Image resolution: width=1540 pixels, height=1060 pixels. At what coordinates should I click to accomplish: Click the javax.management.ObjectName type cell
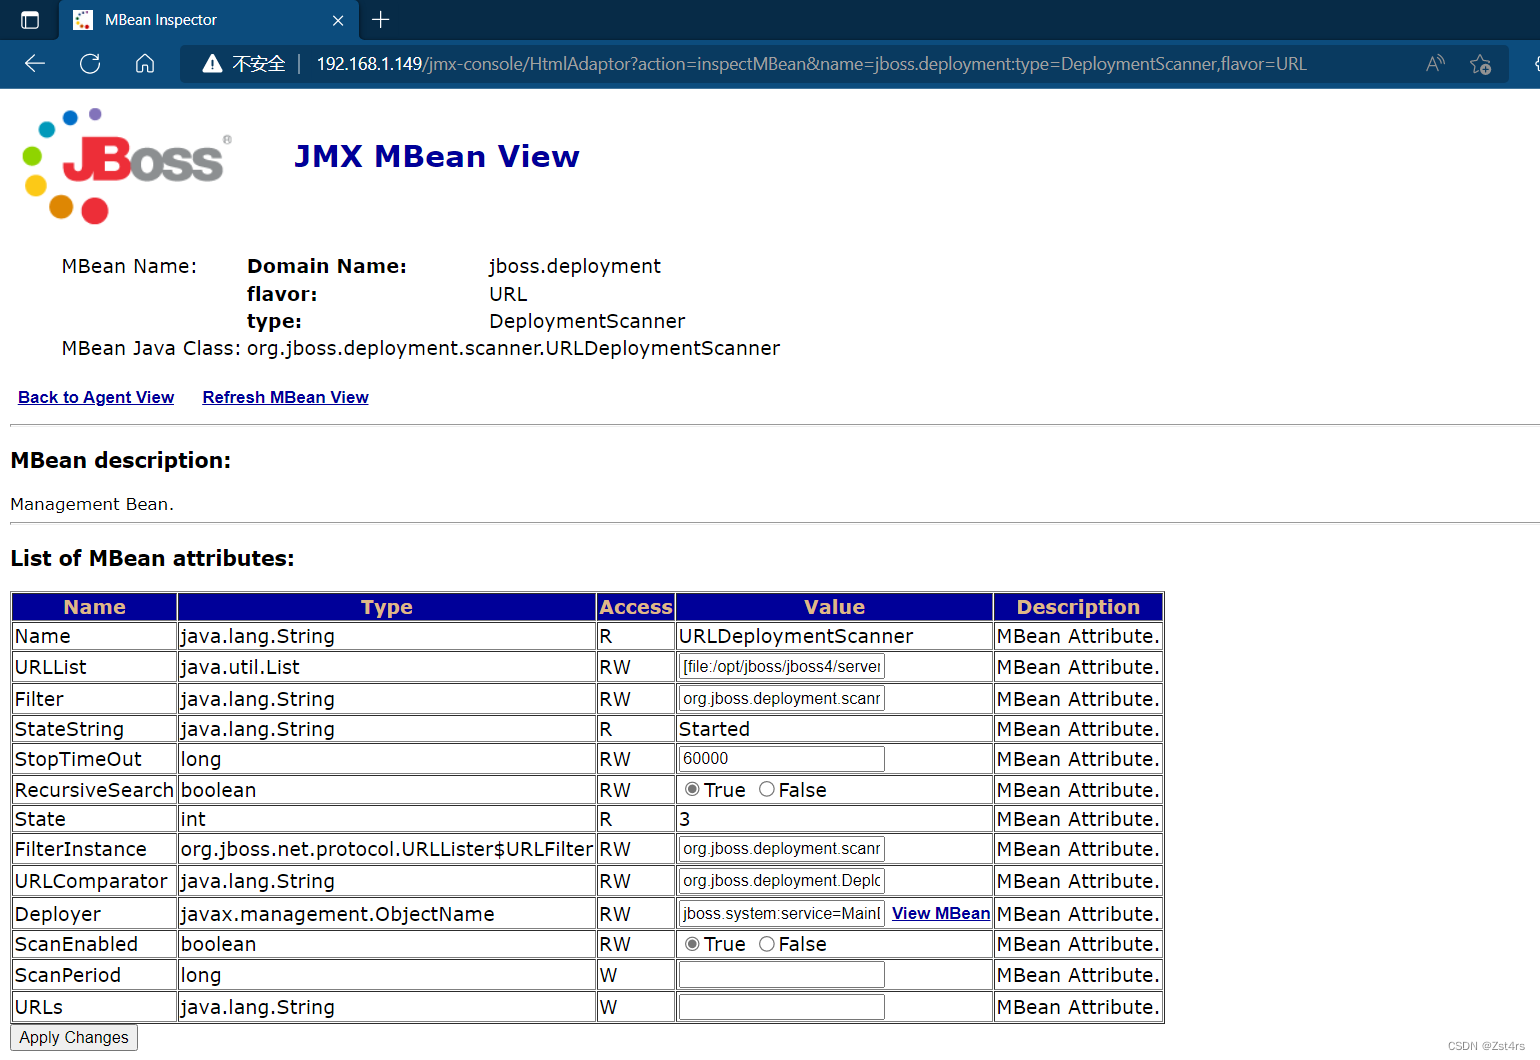click(387, 914)
